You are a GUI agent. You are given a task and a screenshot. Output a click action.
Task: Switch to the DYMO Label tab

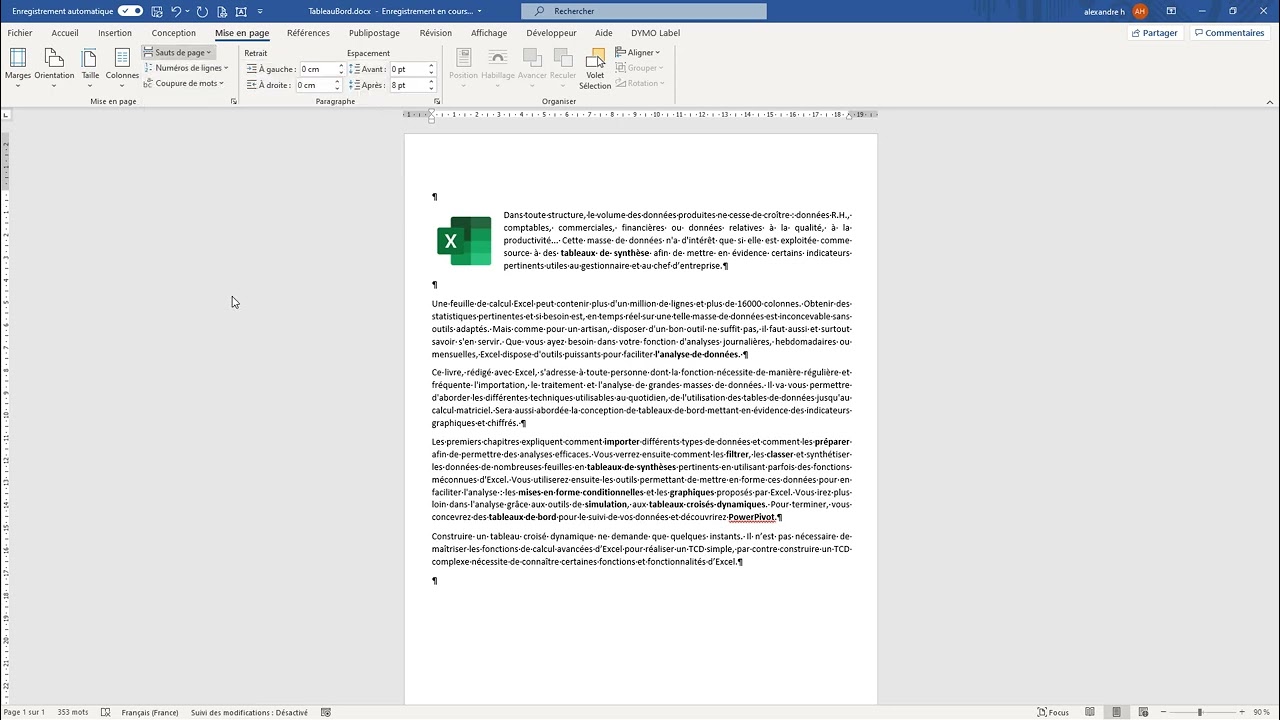coord(655,33)
